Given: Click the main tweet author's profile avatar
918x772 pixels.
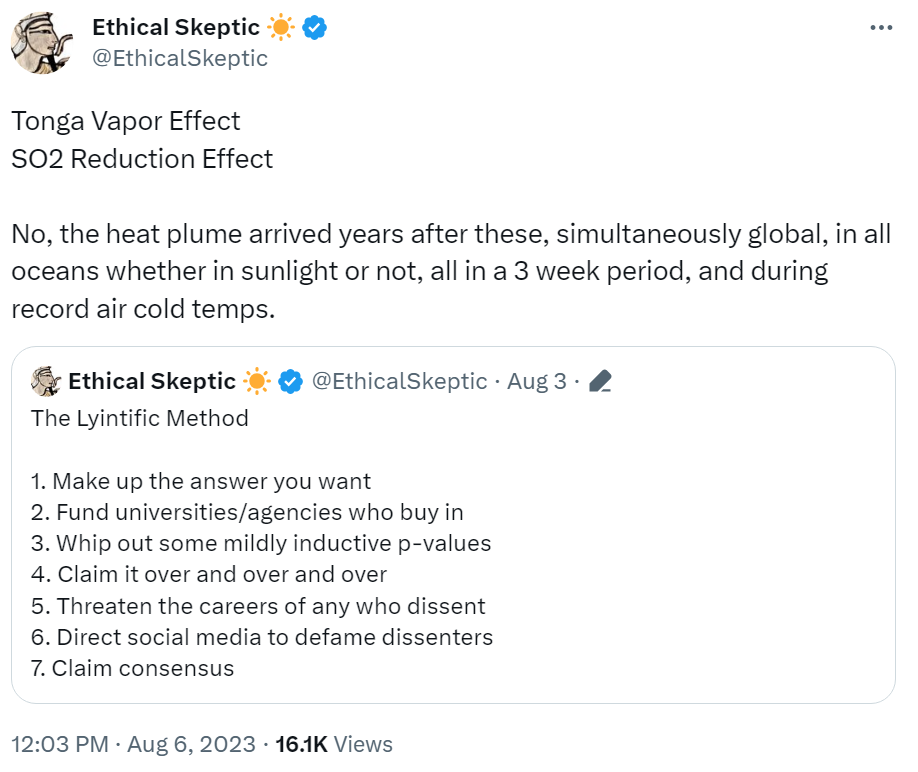Looking at the screenshot, I should [x=42, y=43].
